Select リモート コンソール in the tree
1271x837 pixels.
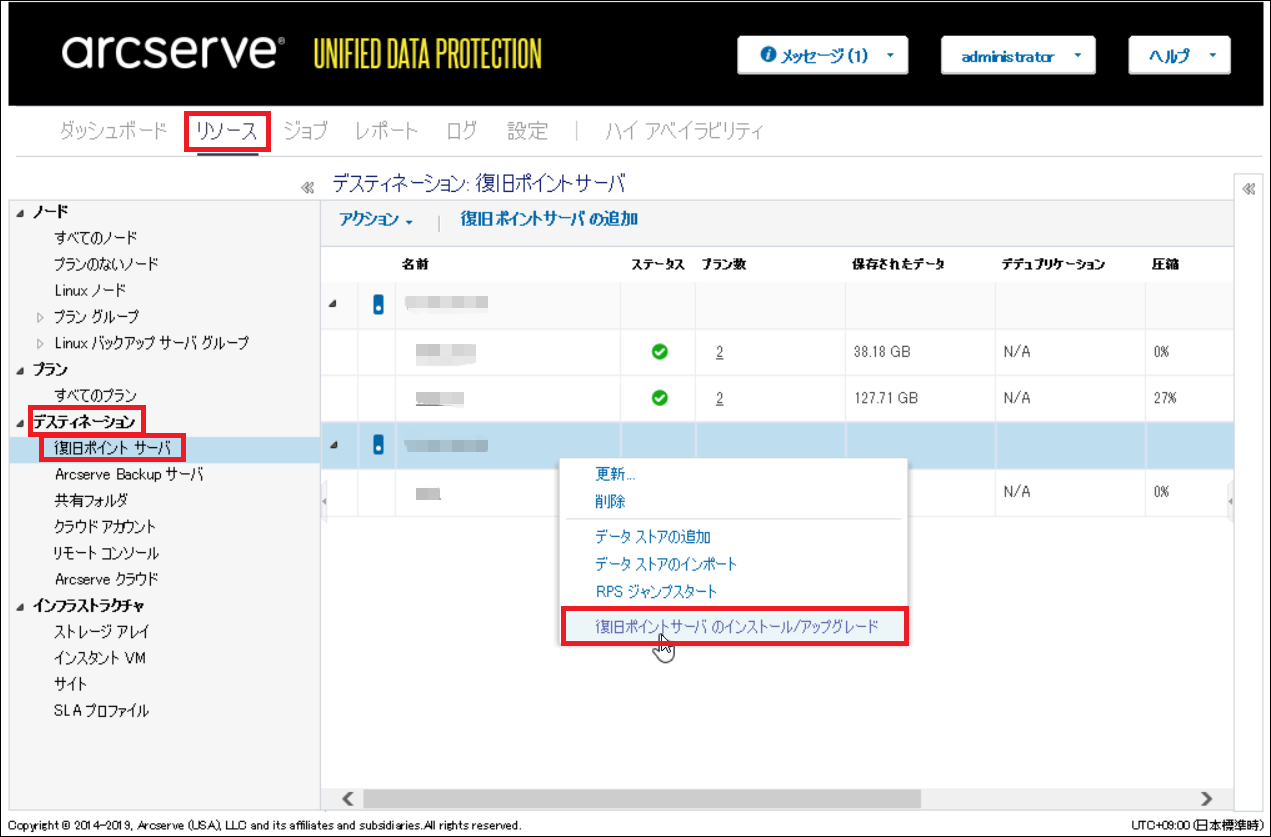[106, 553]
